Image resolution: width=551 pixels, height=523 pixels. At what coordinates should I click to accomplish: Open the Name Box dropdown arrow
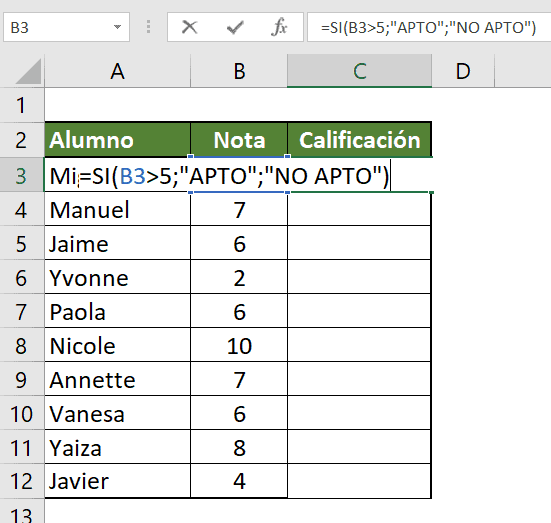(x=117, y=27)
